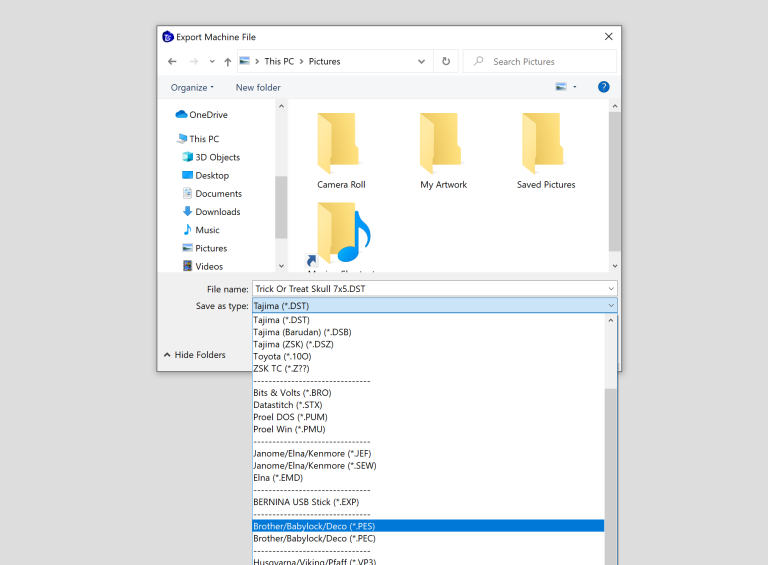This screenshot has width=768, height=565.
Task: Open Help with the question mark icon
Action: coord(603,87)
